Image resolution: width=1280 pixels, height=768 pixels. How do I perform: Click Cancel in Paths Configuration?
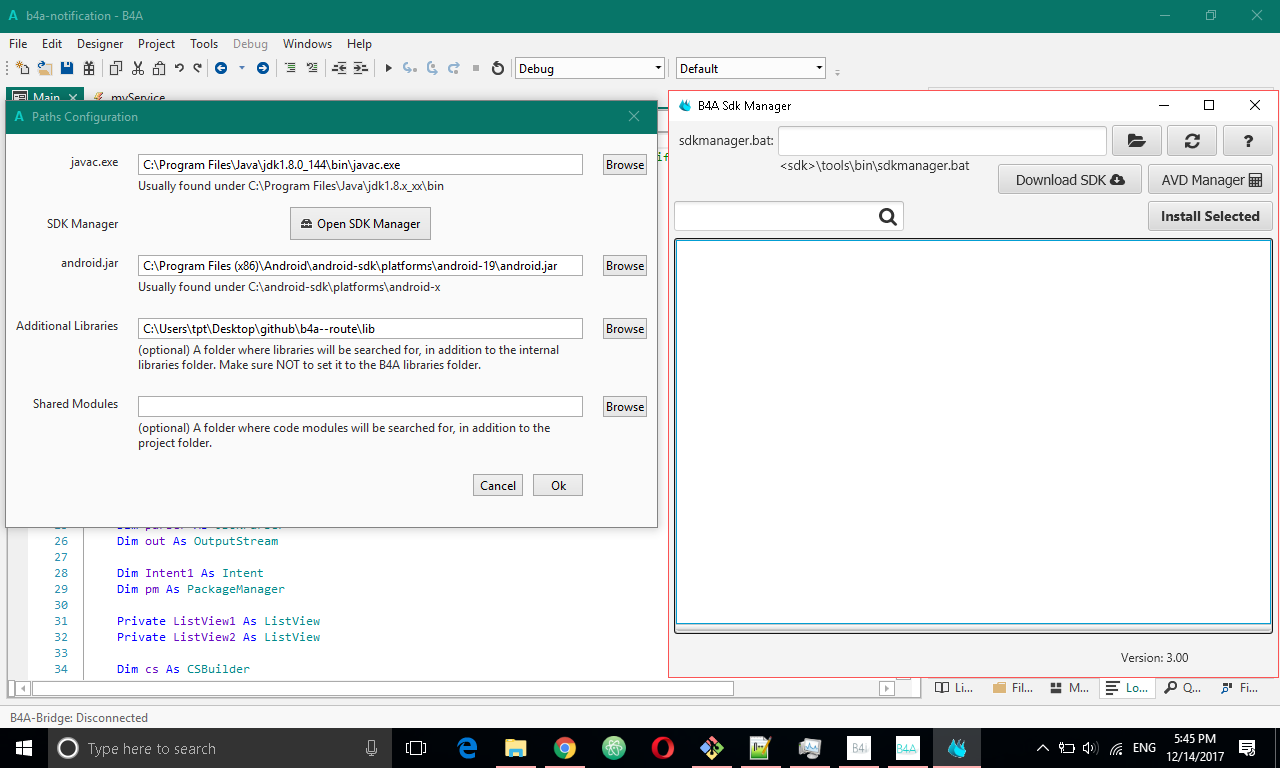click(498, 485)
